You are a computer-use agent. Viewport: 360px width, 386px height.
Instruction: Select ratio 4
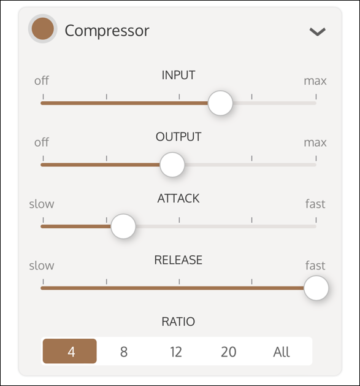pos(70,351)
